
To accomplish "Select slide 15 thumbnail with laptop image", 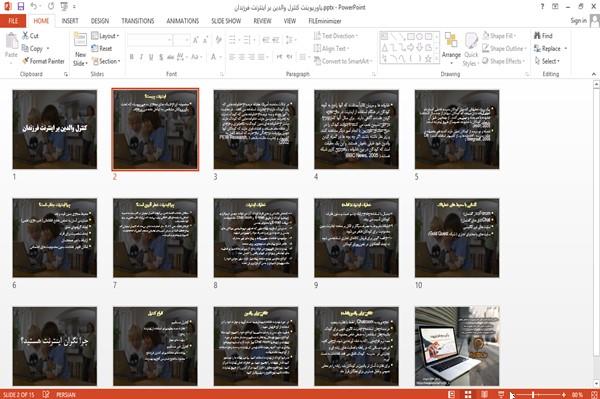I will tap(457, 346).
